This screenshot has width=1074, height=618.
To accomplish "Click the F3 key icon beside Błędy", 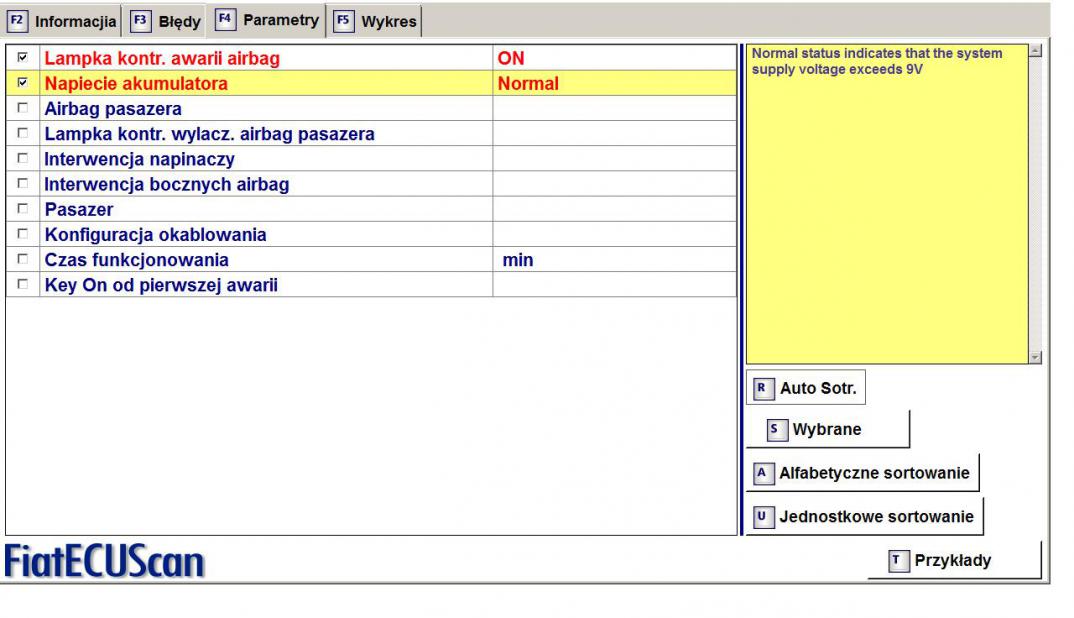I will pyautogui.click(x=140, y=21).
